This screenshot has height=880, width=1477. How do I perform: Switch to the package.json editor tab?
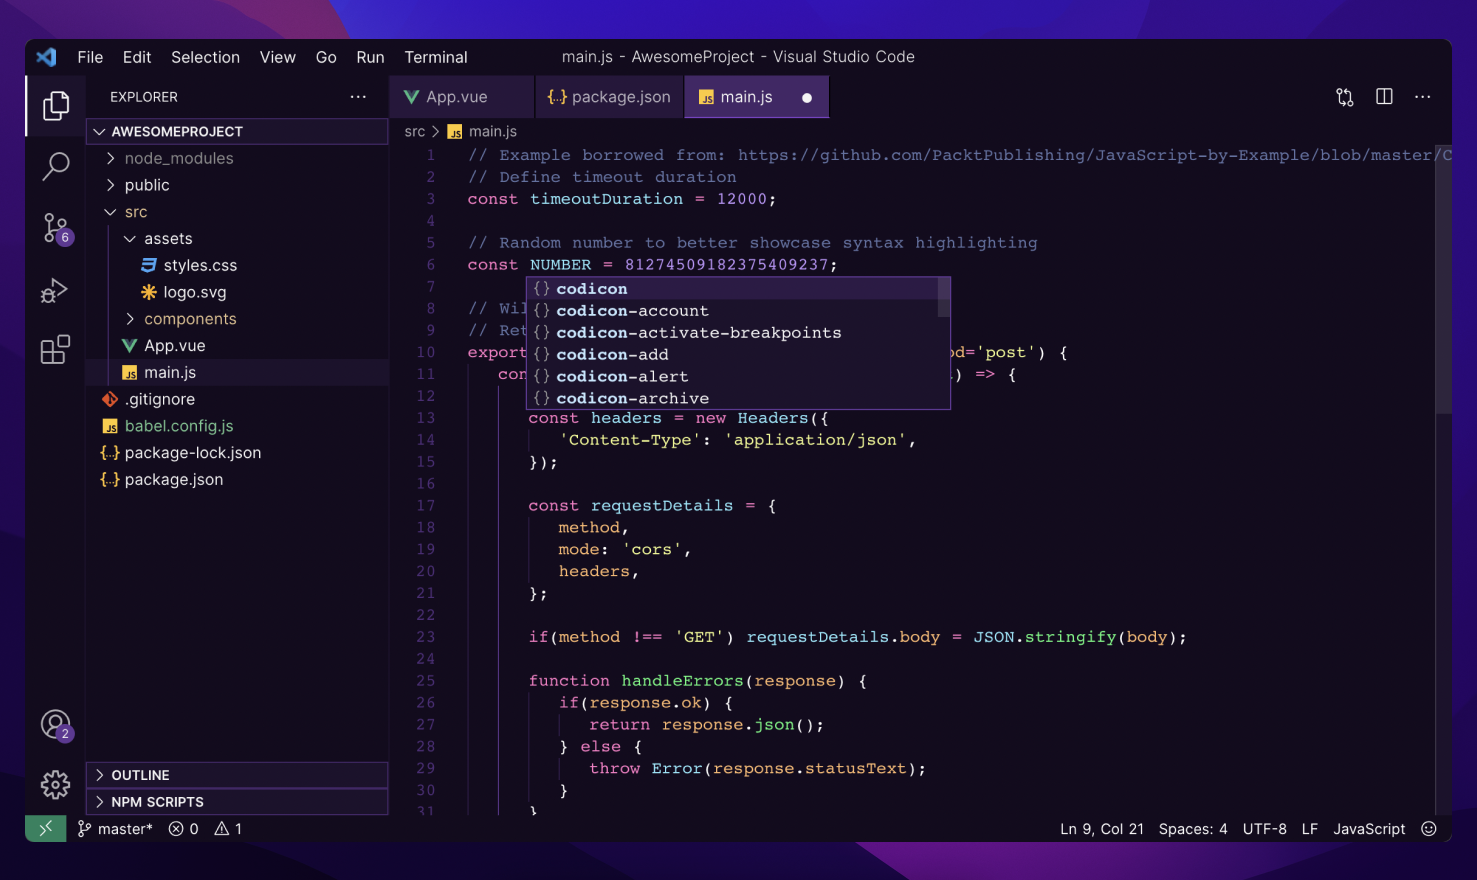pos(609,97)
